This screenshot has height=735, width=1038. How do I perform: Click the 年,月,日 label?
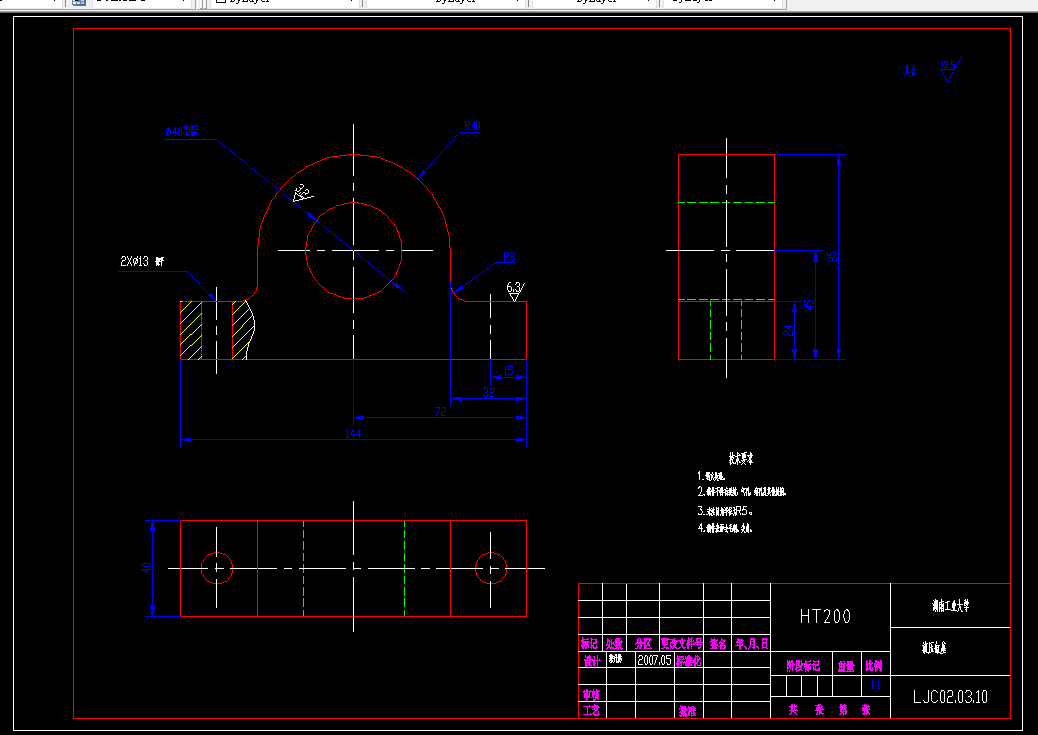pyautogui.click(x=751, y=643)
